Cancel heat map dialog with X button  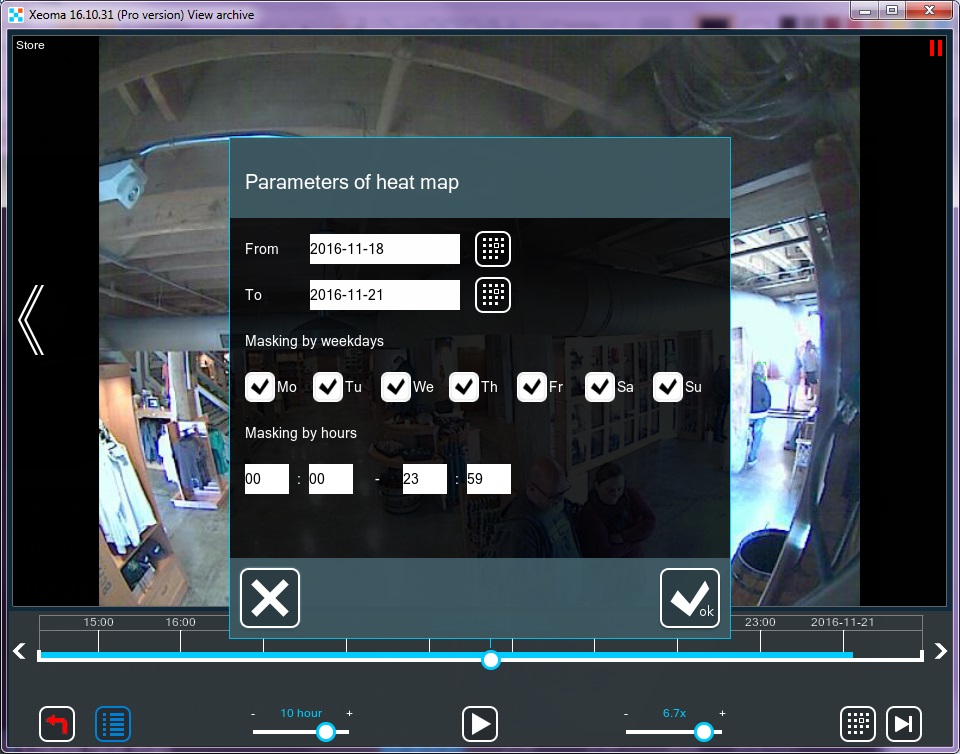[270, 598]
